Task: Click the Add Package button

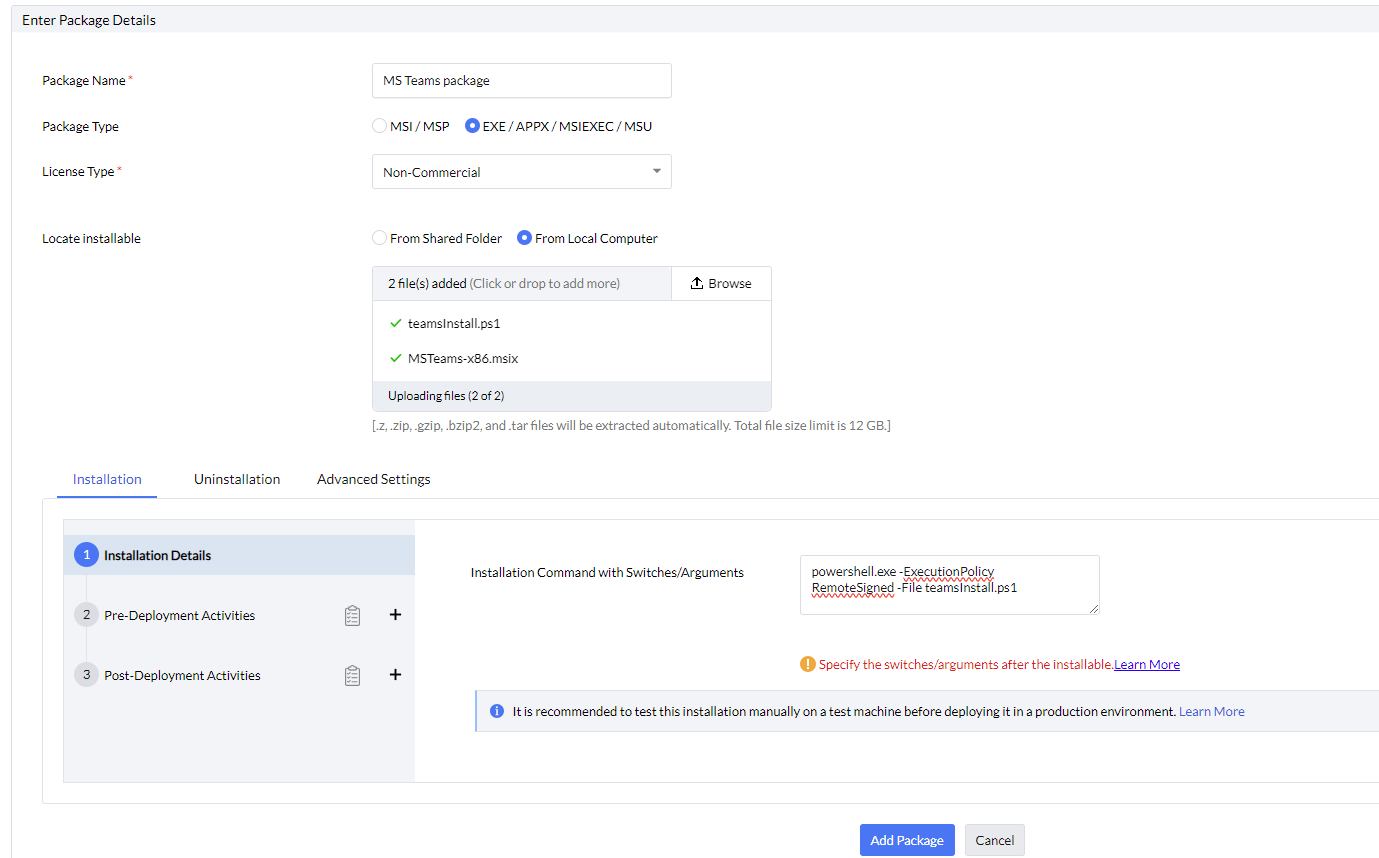Action: (906, 840)
